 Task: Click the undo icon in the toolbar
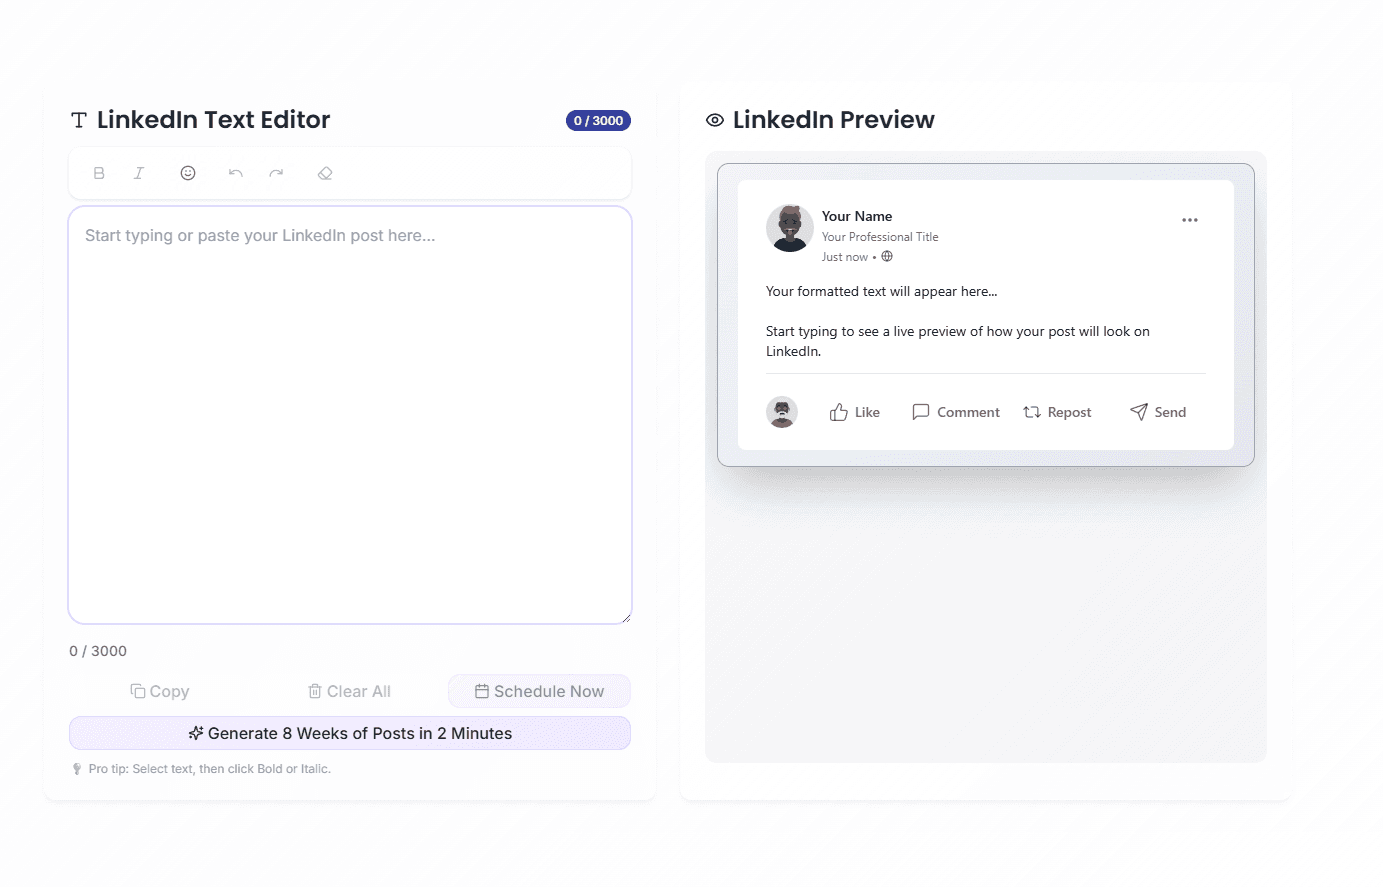click(x=236, y=172)
